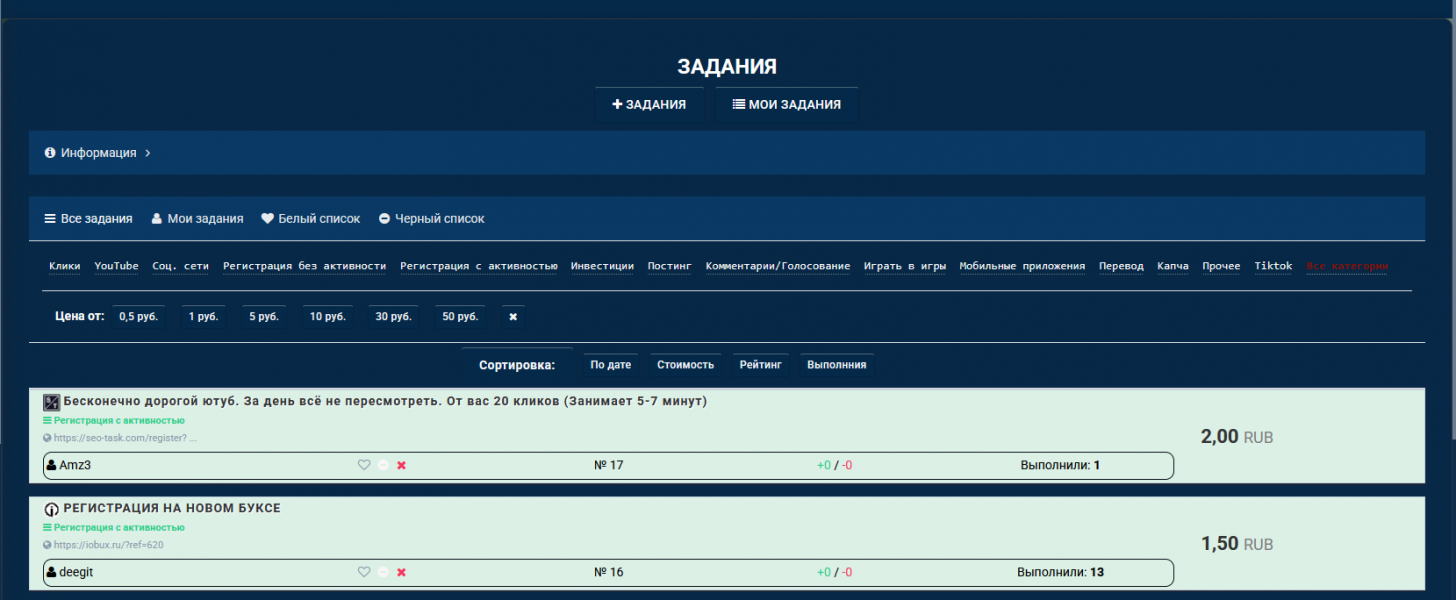Image resolution: width=1456 pixels, height=600 pixels.
Task: Click the heart icon on Amz3's task row
Action: click(x=363, y=464)
